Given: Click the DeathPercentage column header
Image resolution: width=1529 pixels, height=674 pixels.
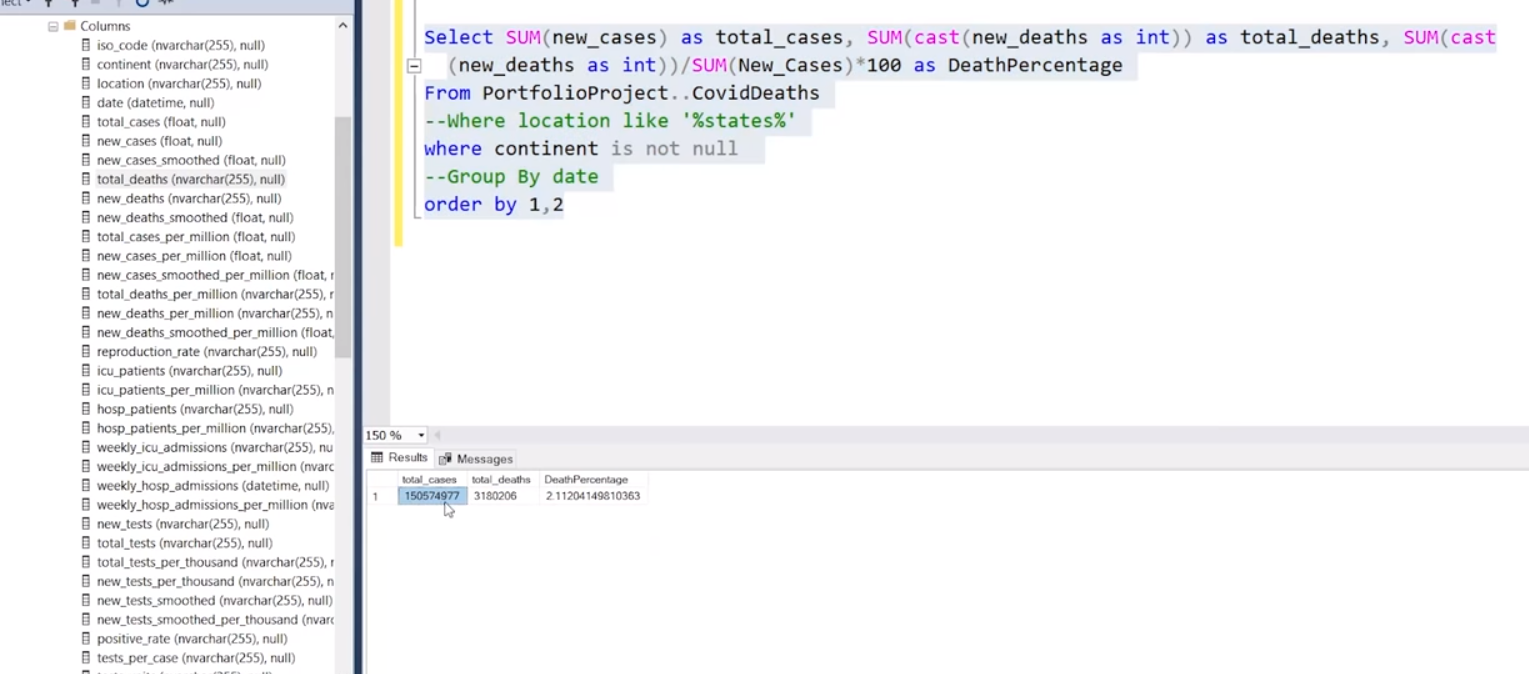Looking at the screenshot, I should [x=585, y=479].
